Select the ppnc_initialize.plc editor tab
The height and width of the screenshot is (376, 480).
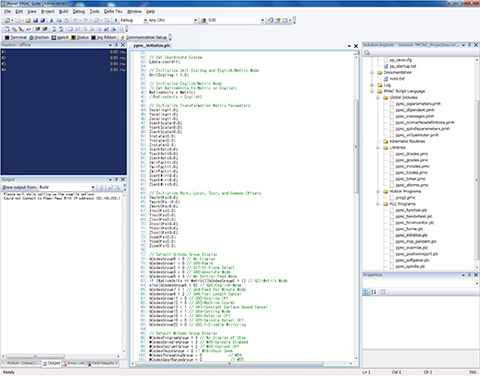coord(152,46)
